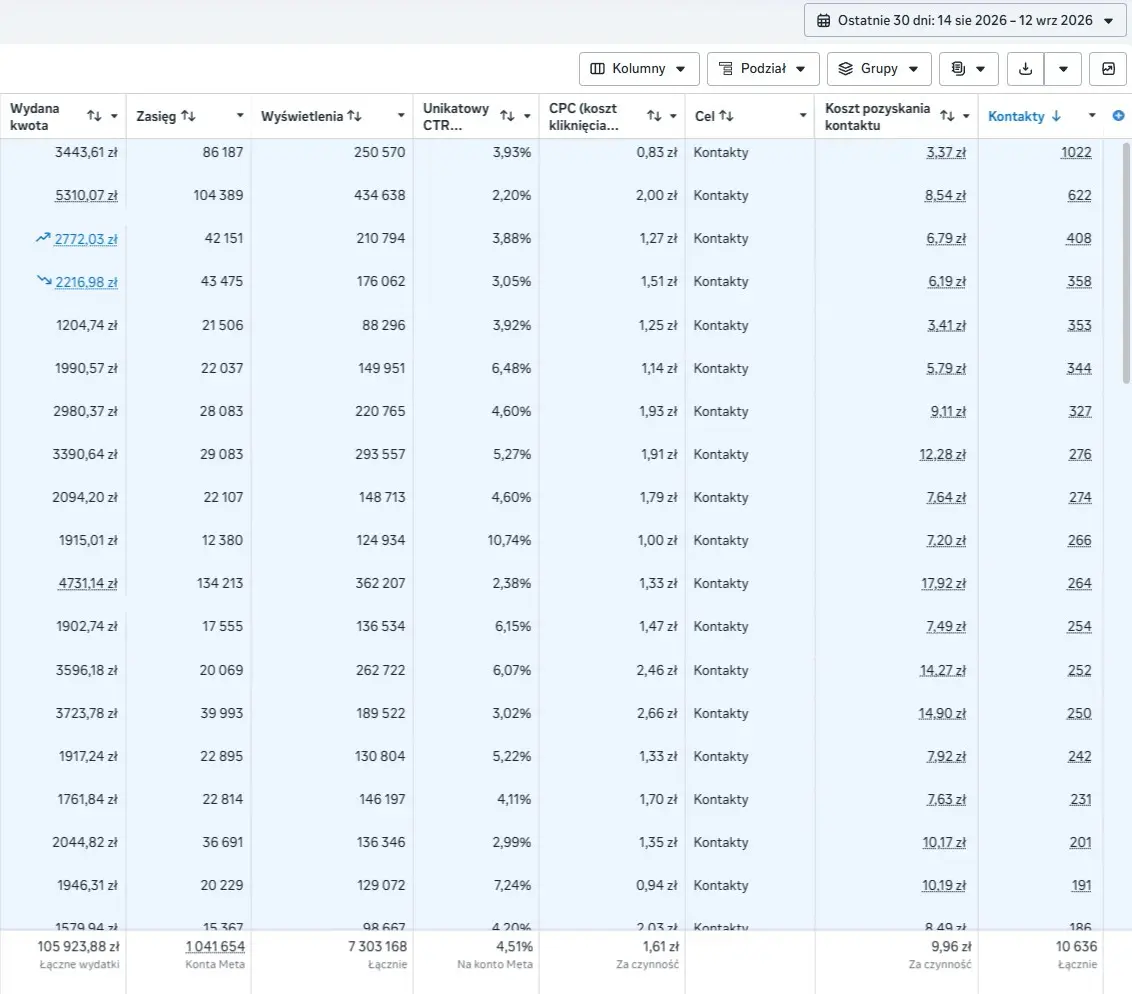Click the 1 041 654 total reach link
1132x994 pixels.
[215, 946]
